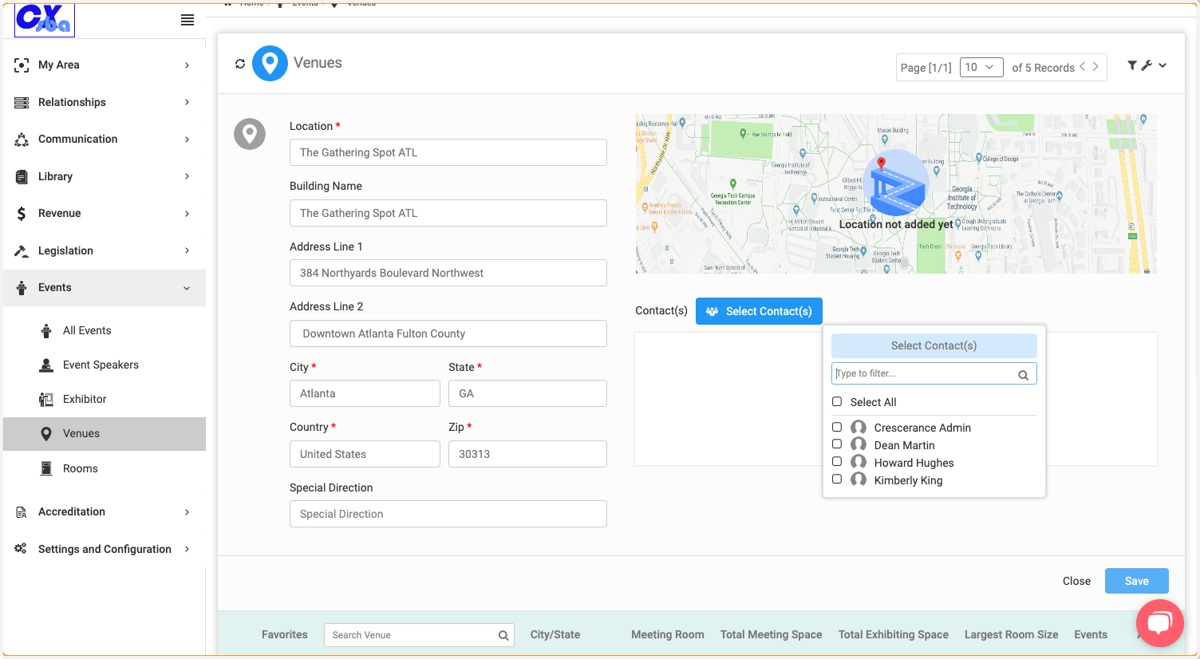The height and width of the screenshot is (659, 1200).
Task: Expand the Relationships menu chevron
Action: point(187,102)
